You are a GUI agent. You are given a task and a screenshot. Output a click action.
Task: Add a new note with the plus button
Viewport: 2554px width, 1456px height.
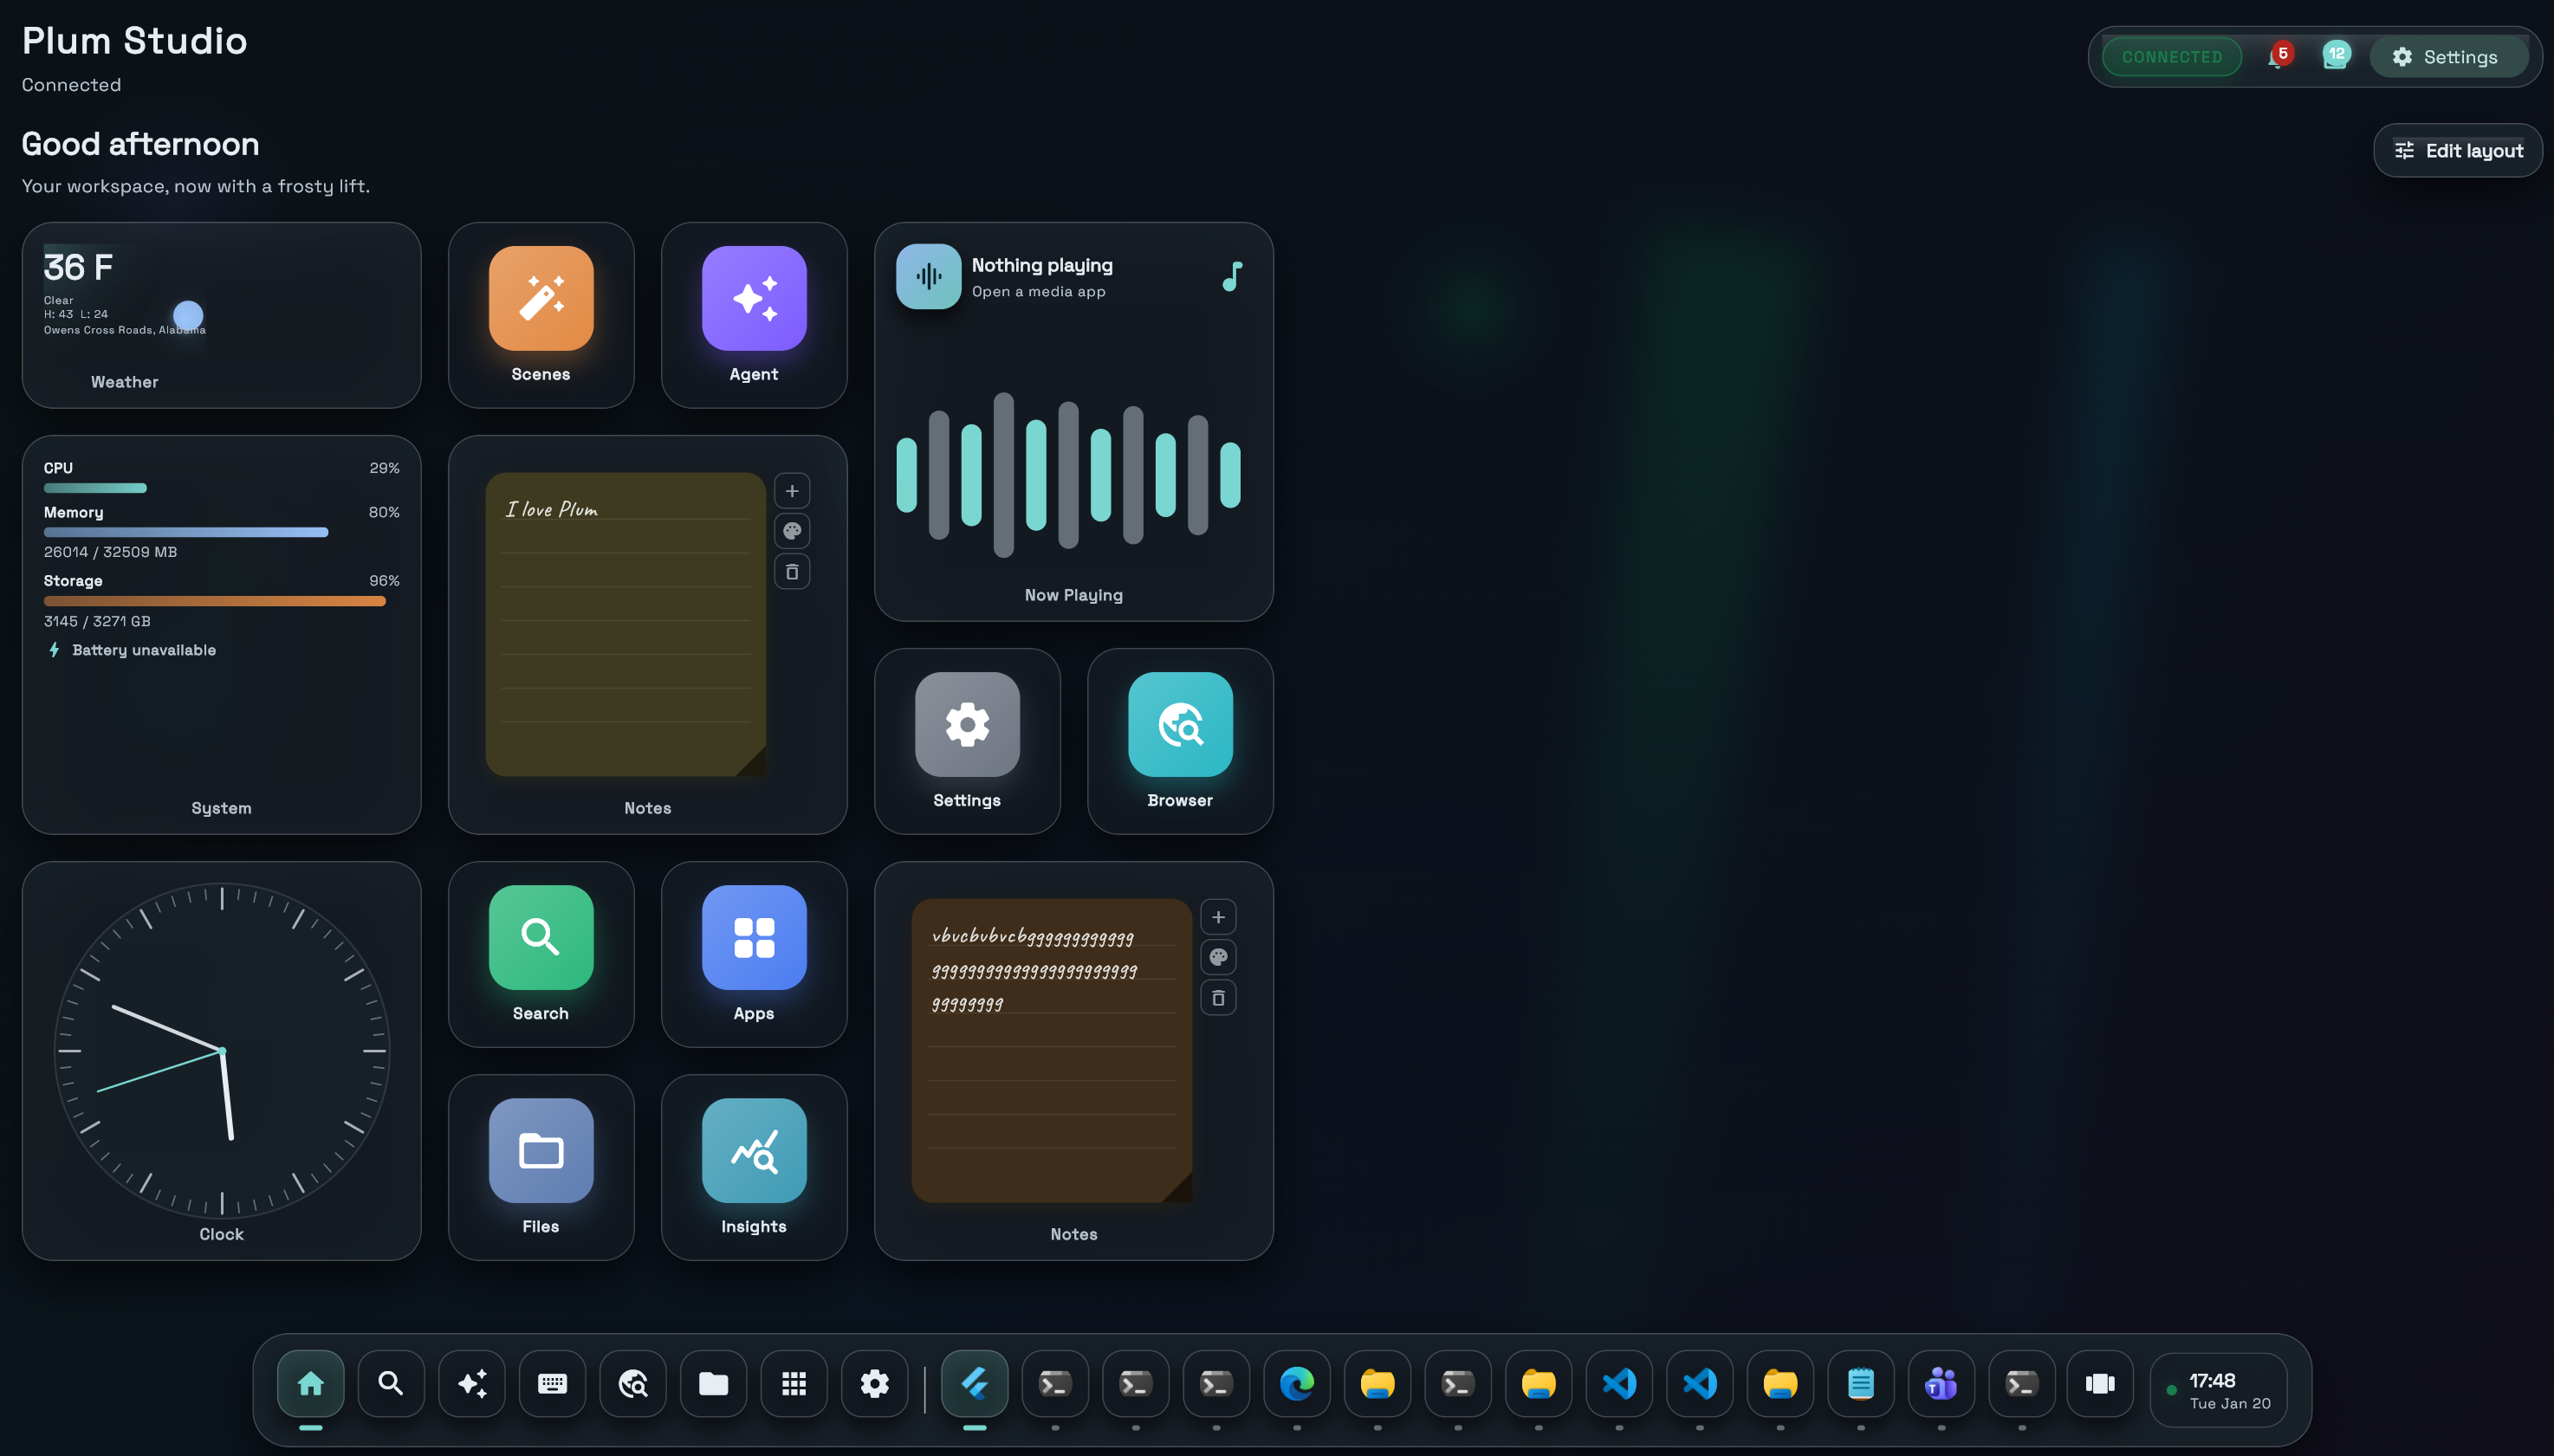(792, 490)
